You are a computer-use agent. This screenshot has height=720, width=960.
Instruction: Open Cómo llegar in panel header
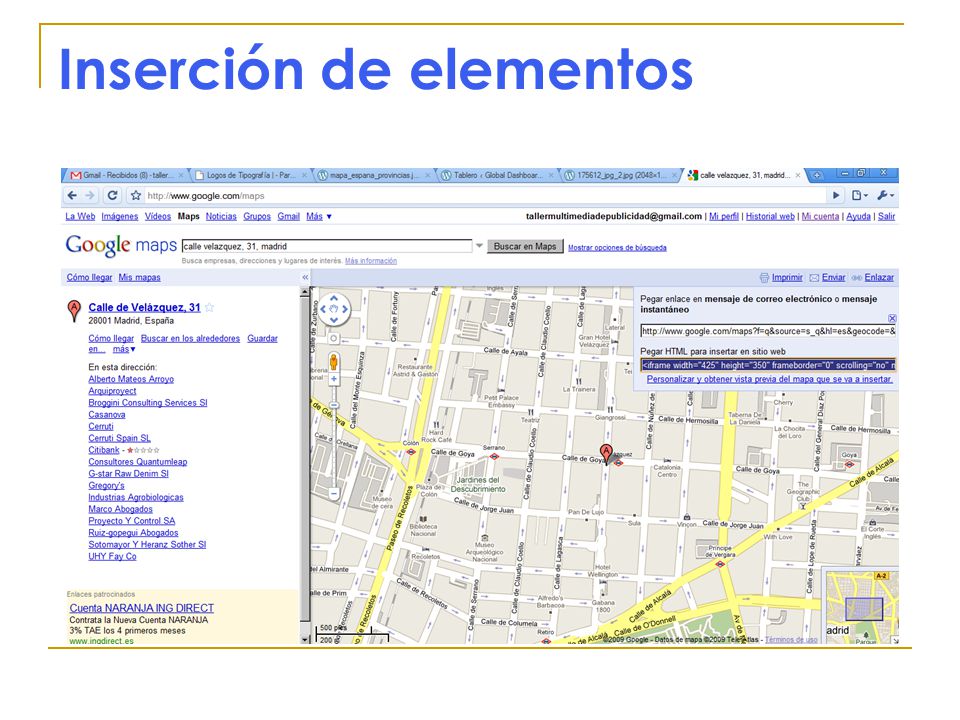coord(89,277)
